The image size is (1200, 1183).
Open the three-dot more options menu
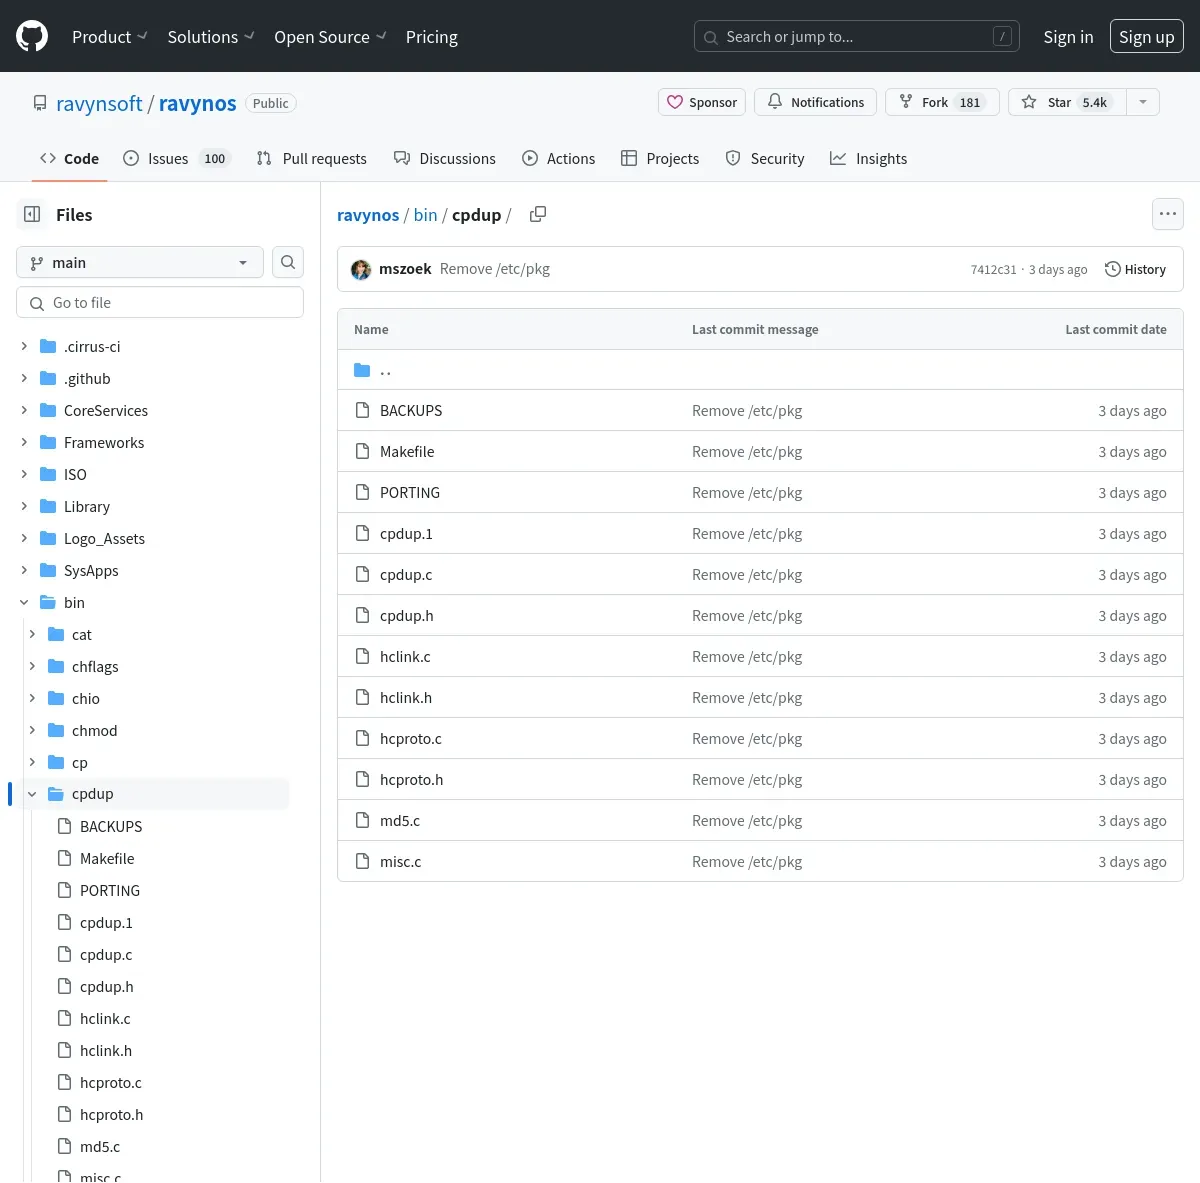click(x=1167, y=214)
